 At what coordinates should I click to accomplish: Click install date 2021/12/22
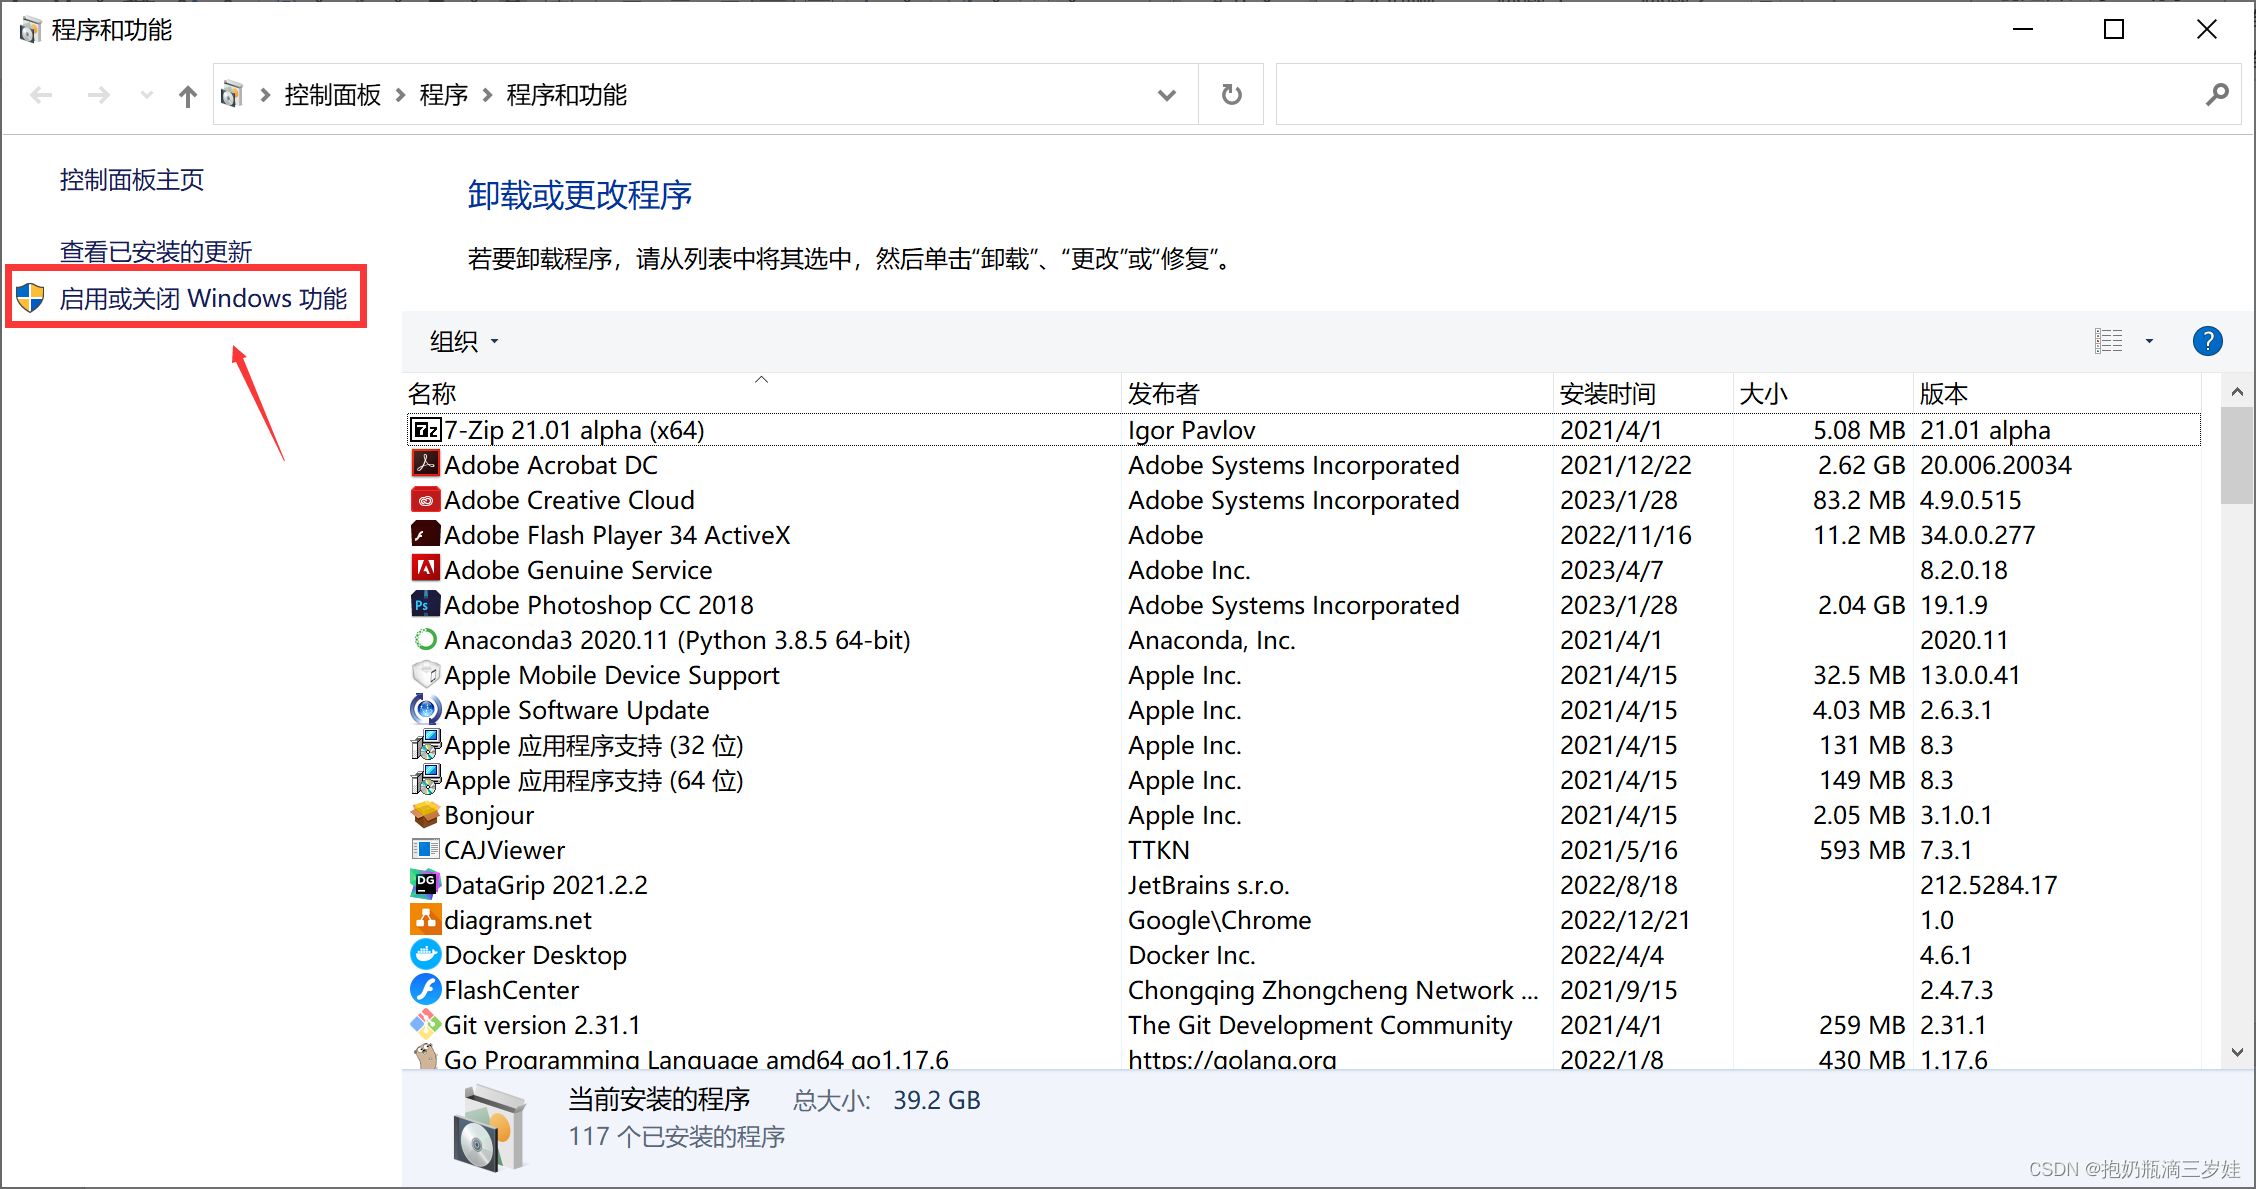pyautogui.click(x=1625, y=465)
